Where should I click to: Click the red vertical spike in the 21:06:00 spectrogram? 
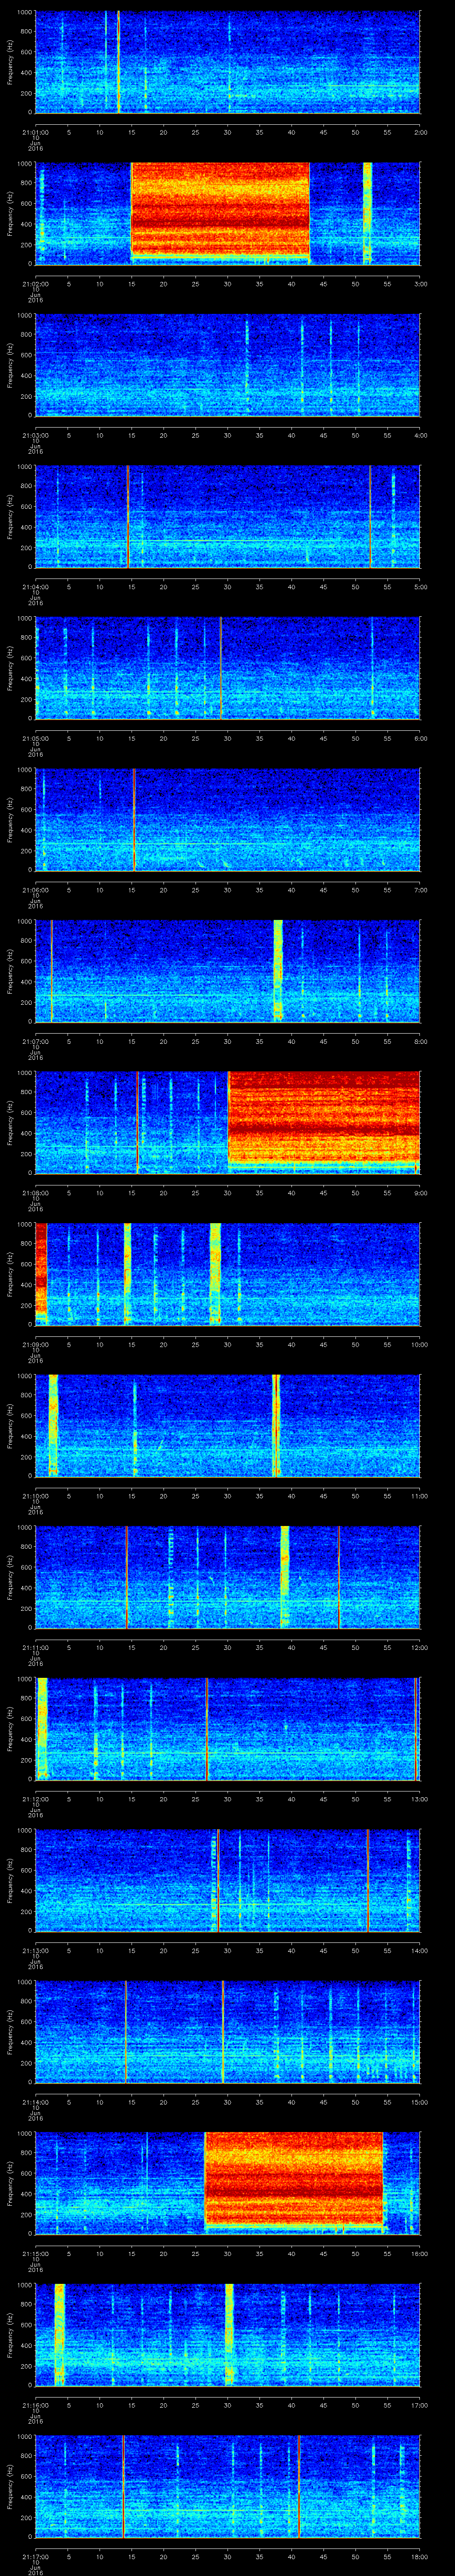coord(134,819)
